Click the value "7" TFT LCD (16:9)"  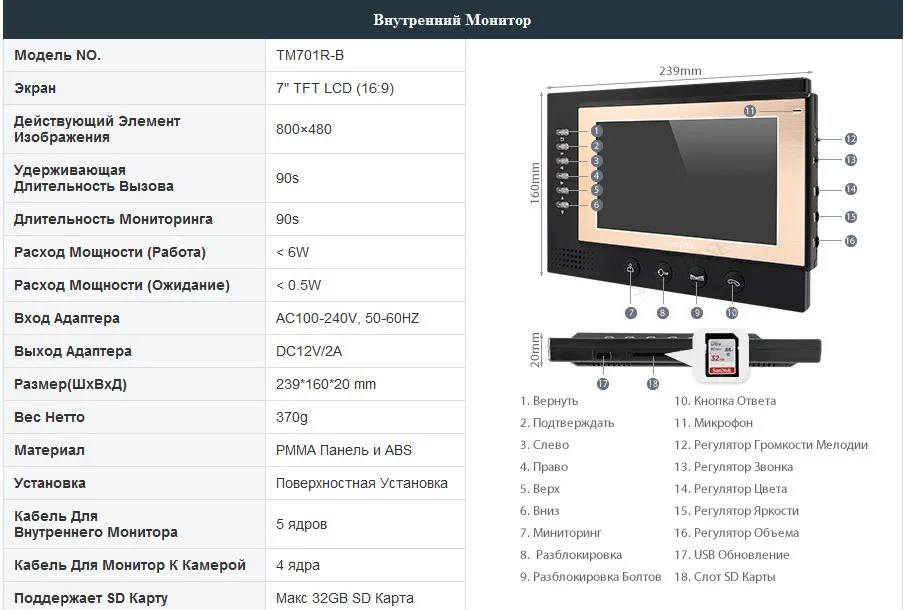335,88
